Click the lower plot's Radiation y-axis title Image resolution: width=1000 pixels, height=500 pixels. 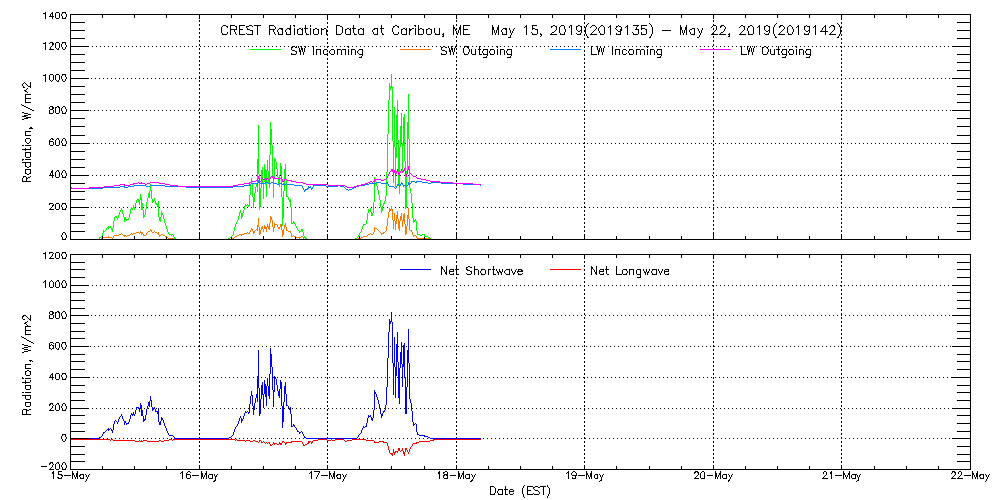[28, 360]
